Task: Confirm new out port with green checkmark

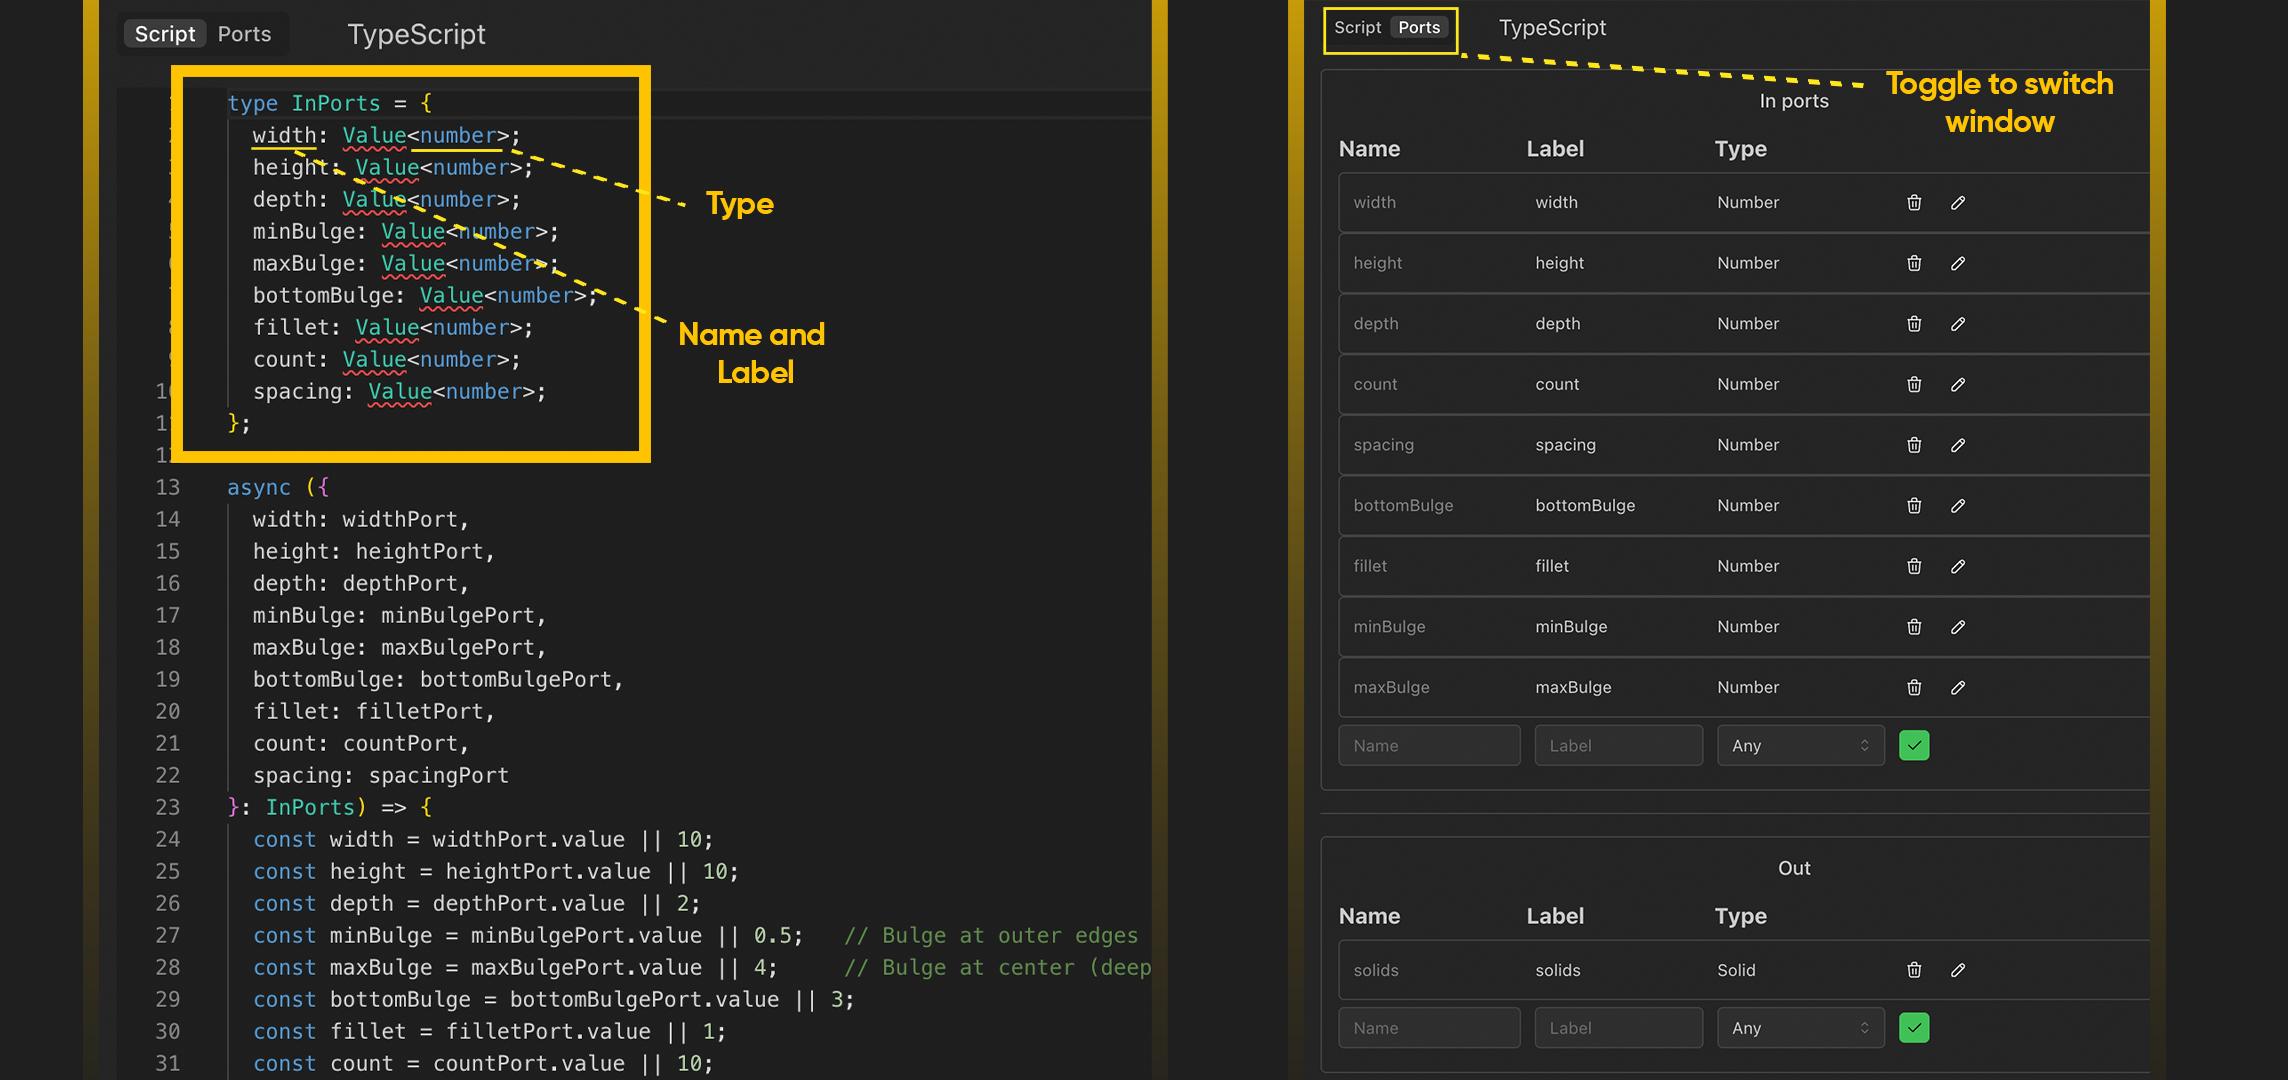Action: click(x=1914, y=1028)
